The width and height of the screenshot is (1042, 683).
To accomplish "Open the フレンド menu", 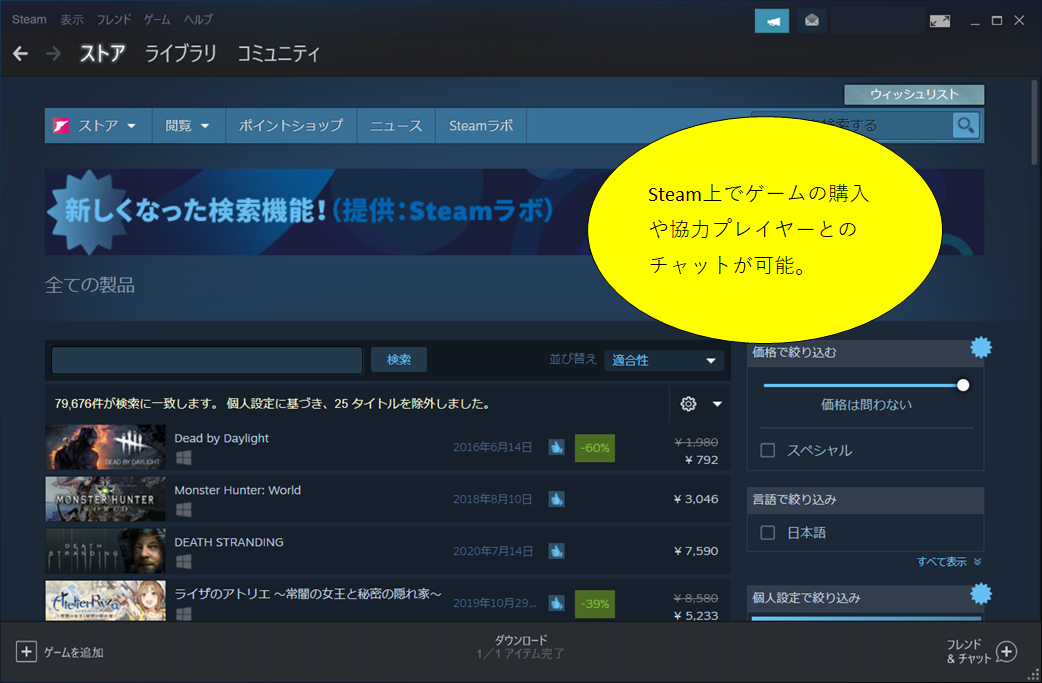I will tap(114, 20).
